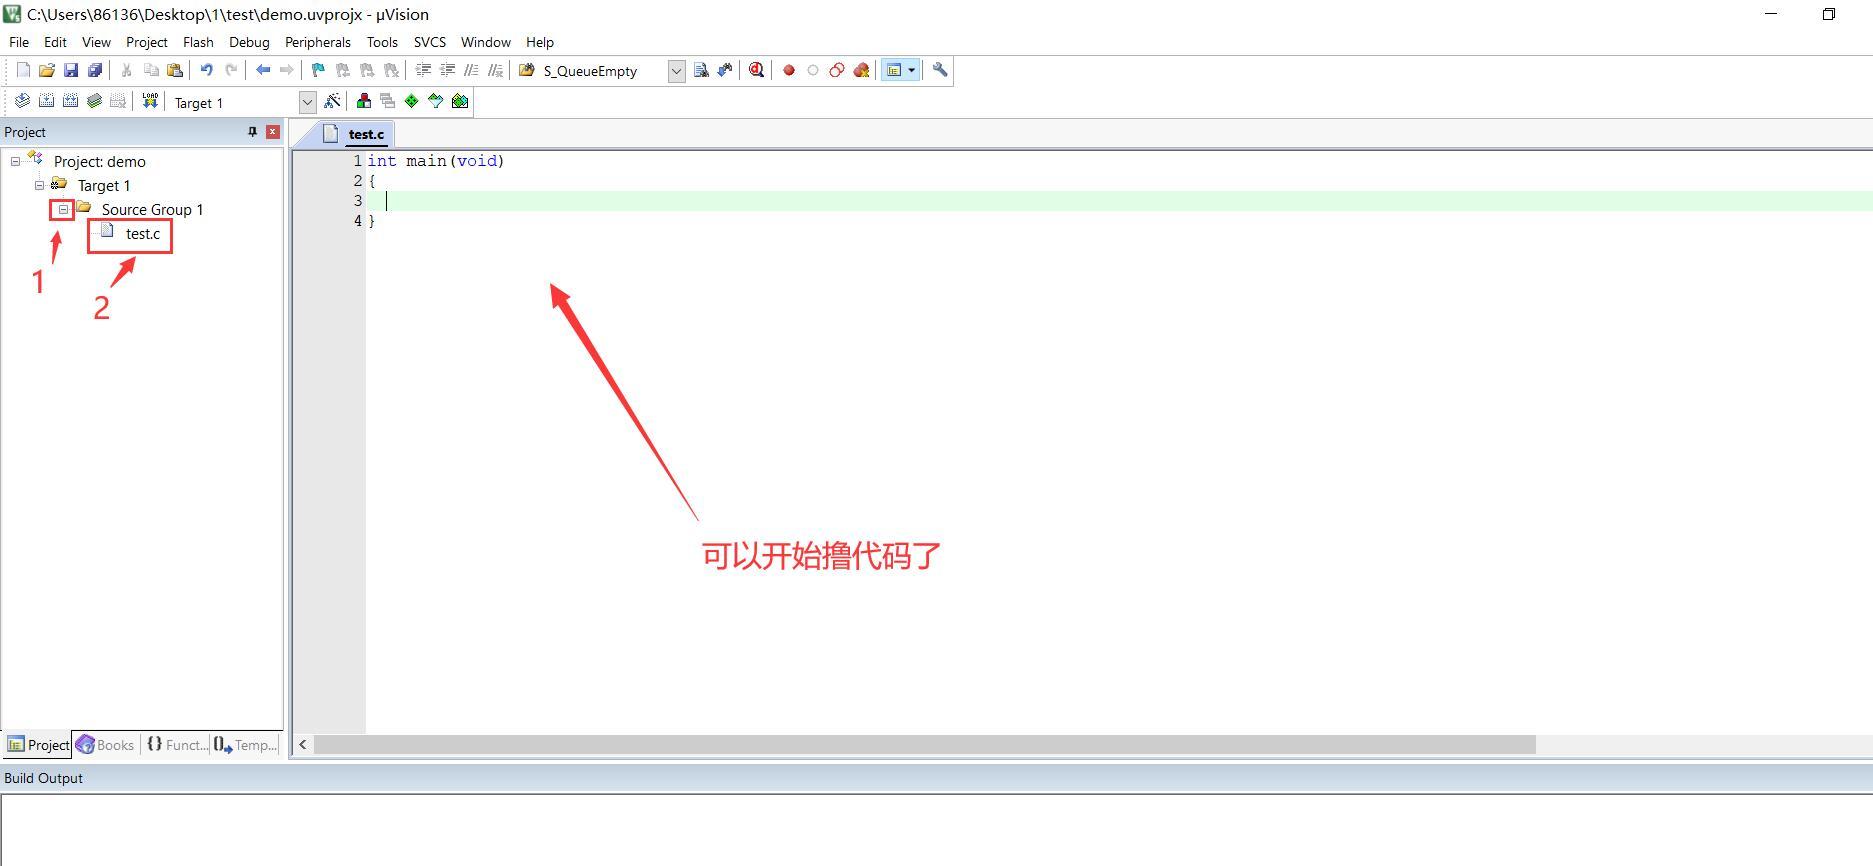
Task: Open the Project menu
Action: (147, 42)
